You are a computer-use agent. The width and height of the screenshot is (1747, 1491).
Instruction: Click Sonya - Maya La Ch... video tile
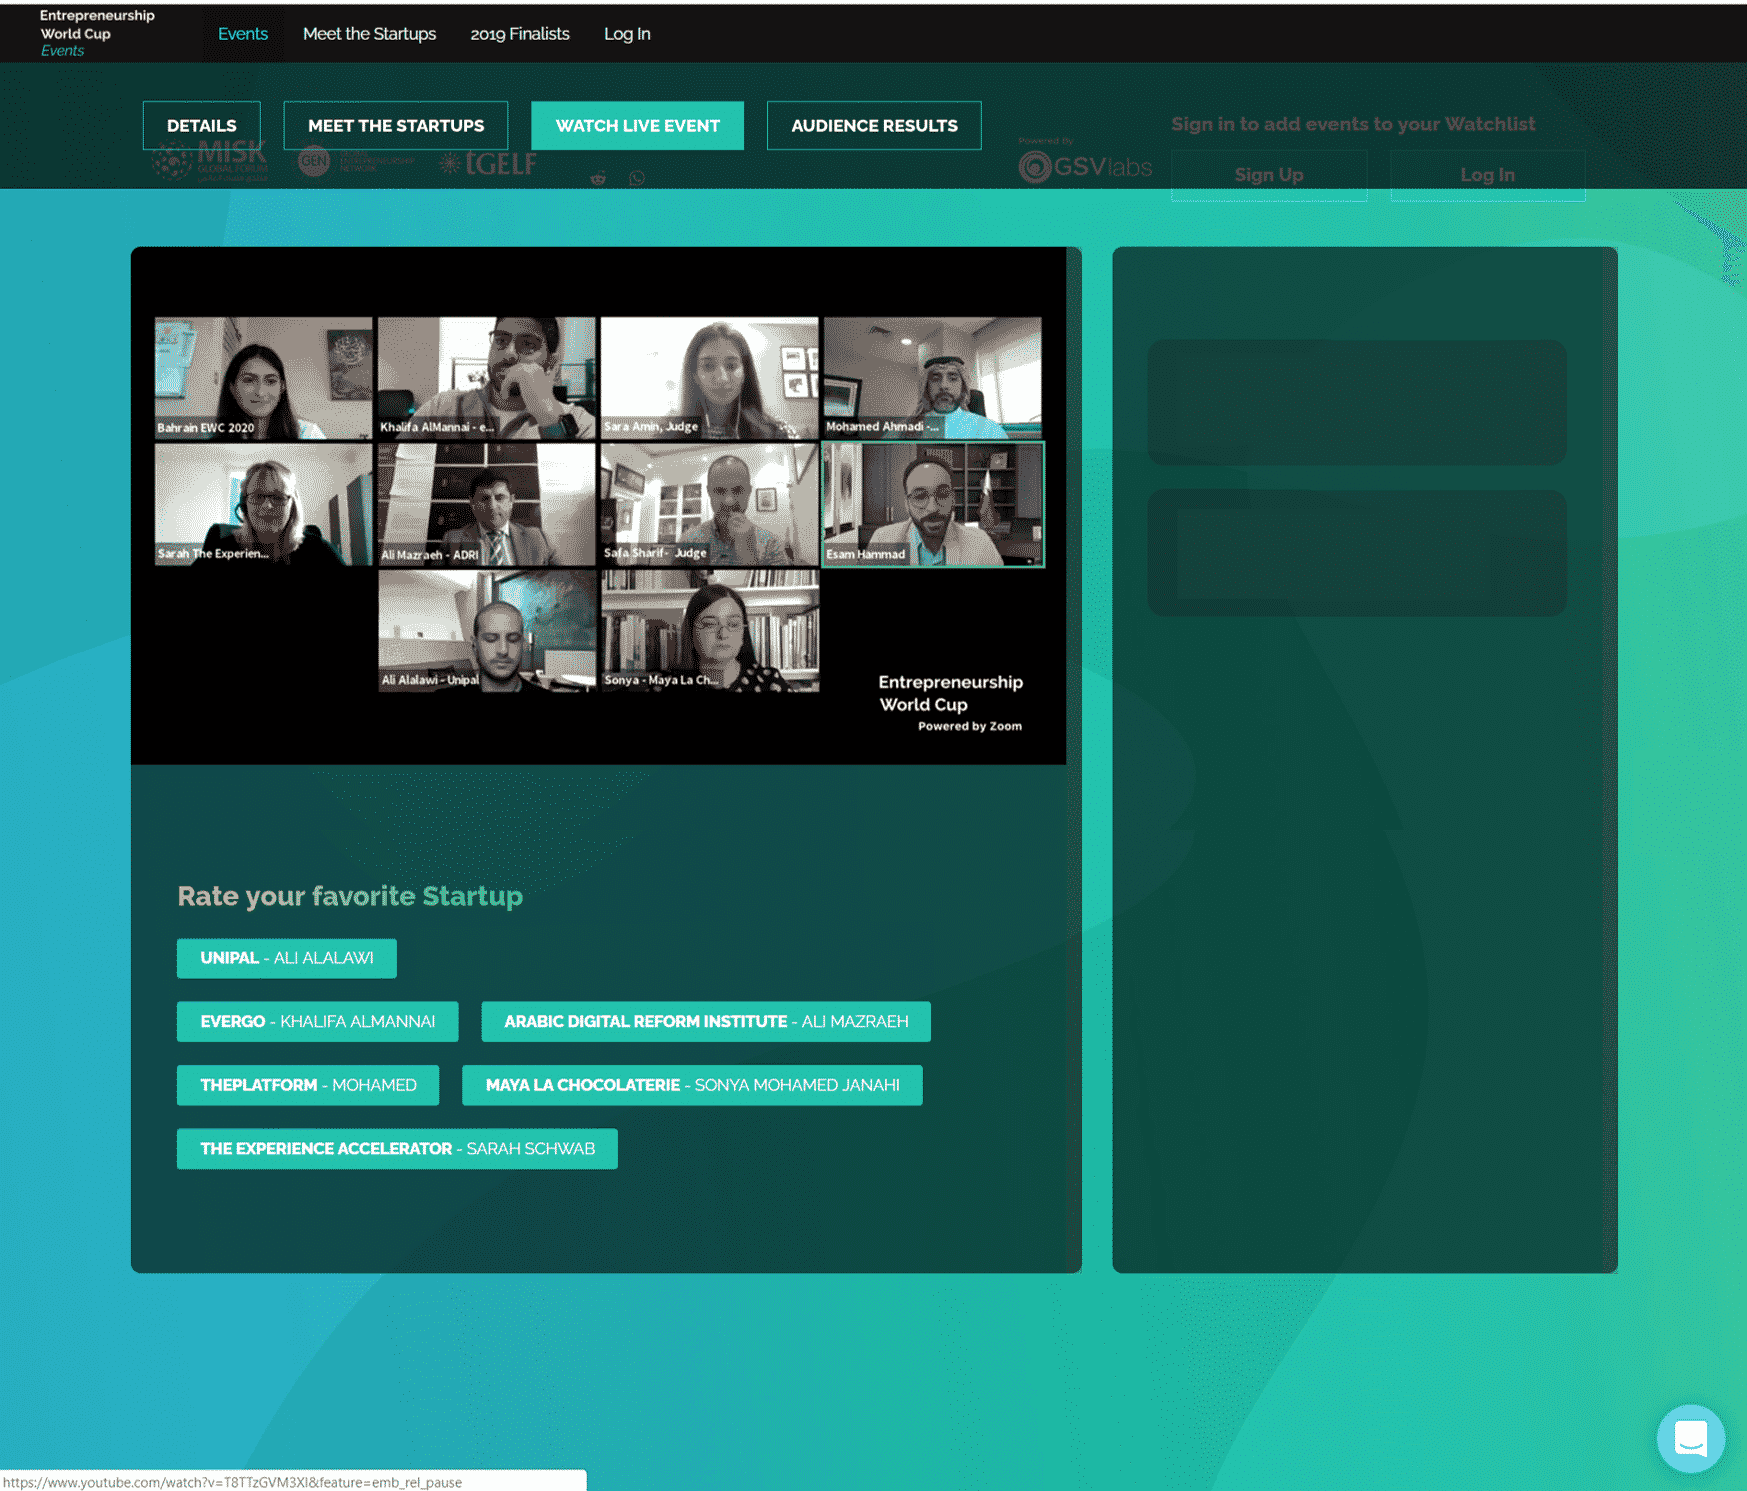point(710,631)
